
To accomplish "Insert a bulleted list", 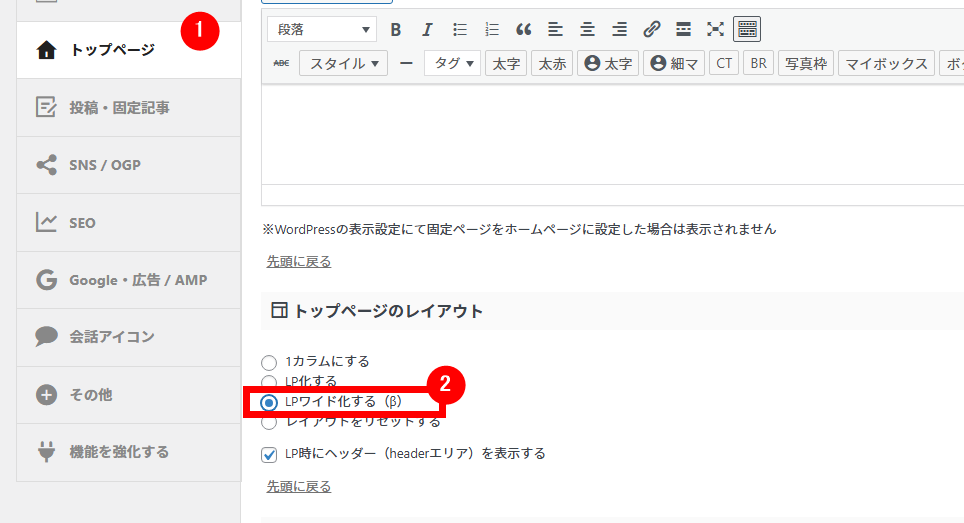I will tap(459, 29).
